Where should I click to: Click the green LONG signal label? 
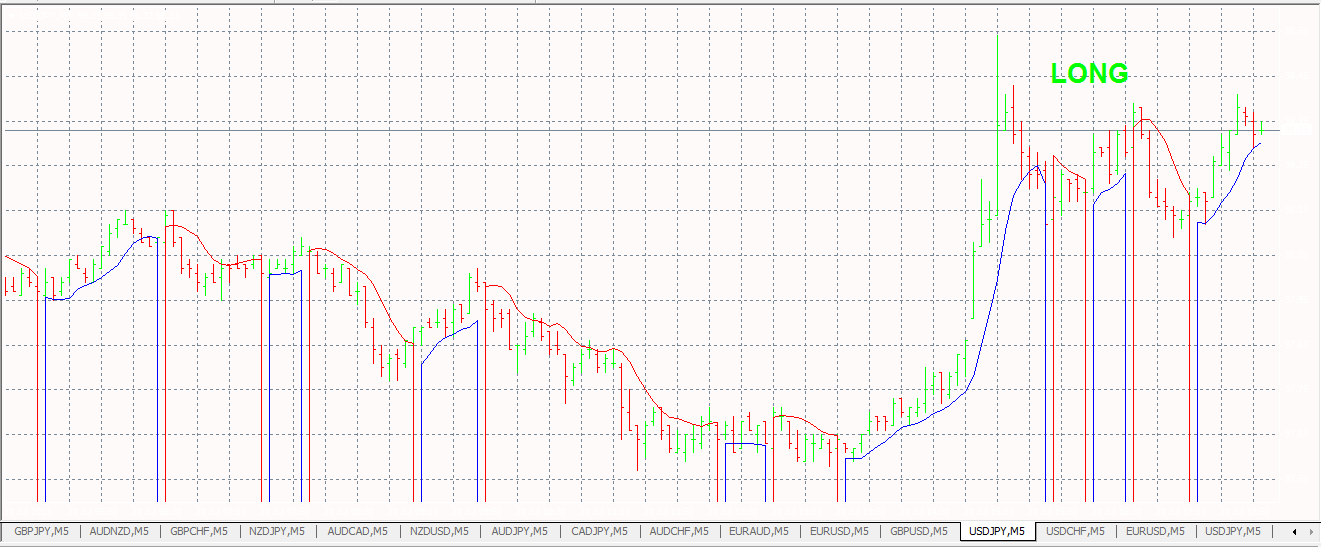1090,73
